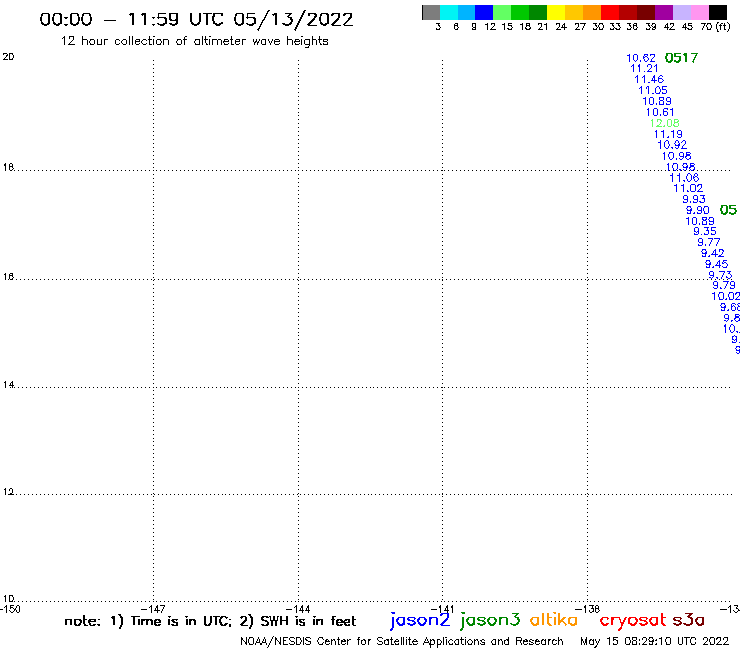
Task: Click the latitude axis label 20
Action: (x=8, y=57)
